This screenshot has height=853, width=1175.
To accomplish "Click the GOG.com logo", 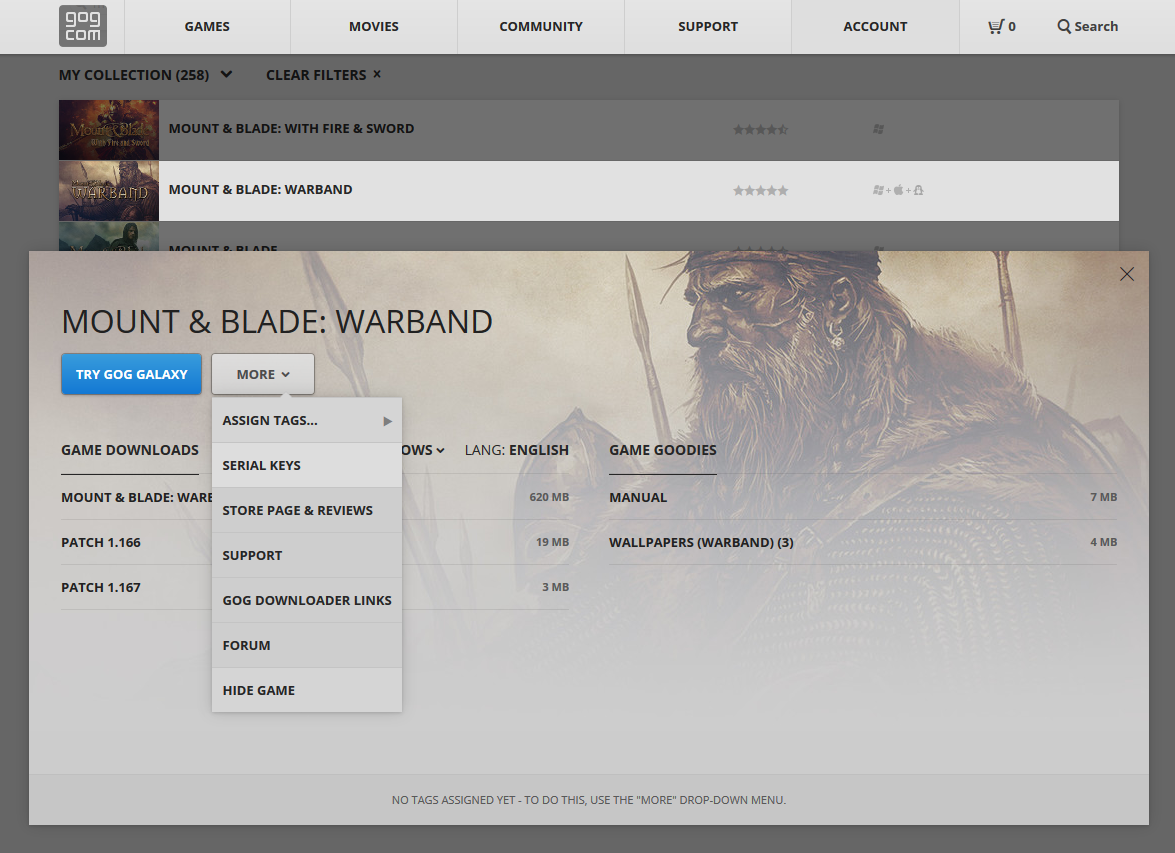I will (82, 26).
